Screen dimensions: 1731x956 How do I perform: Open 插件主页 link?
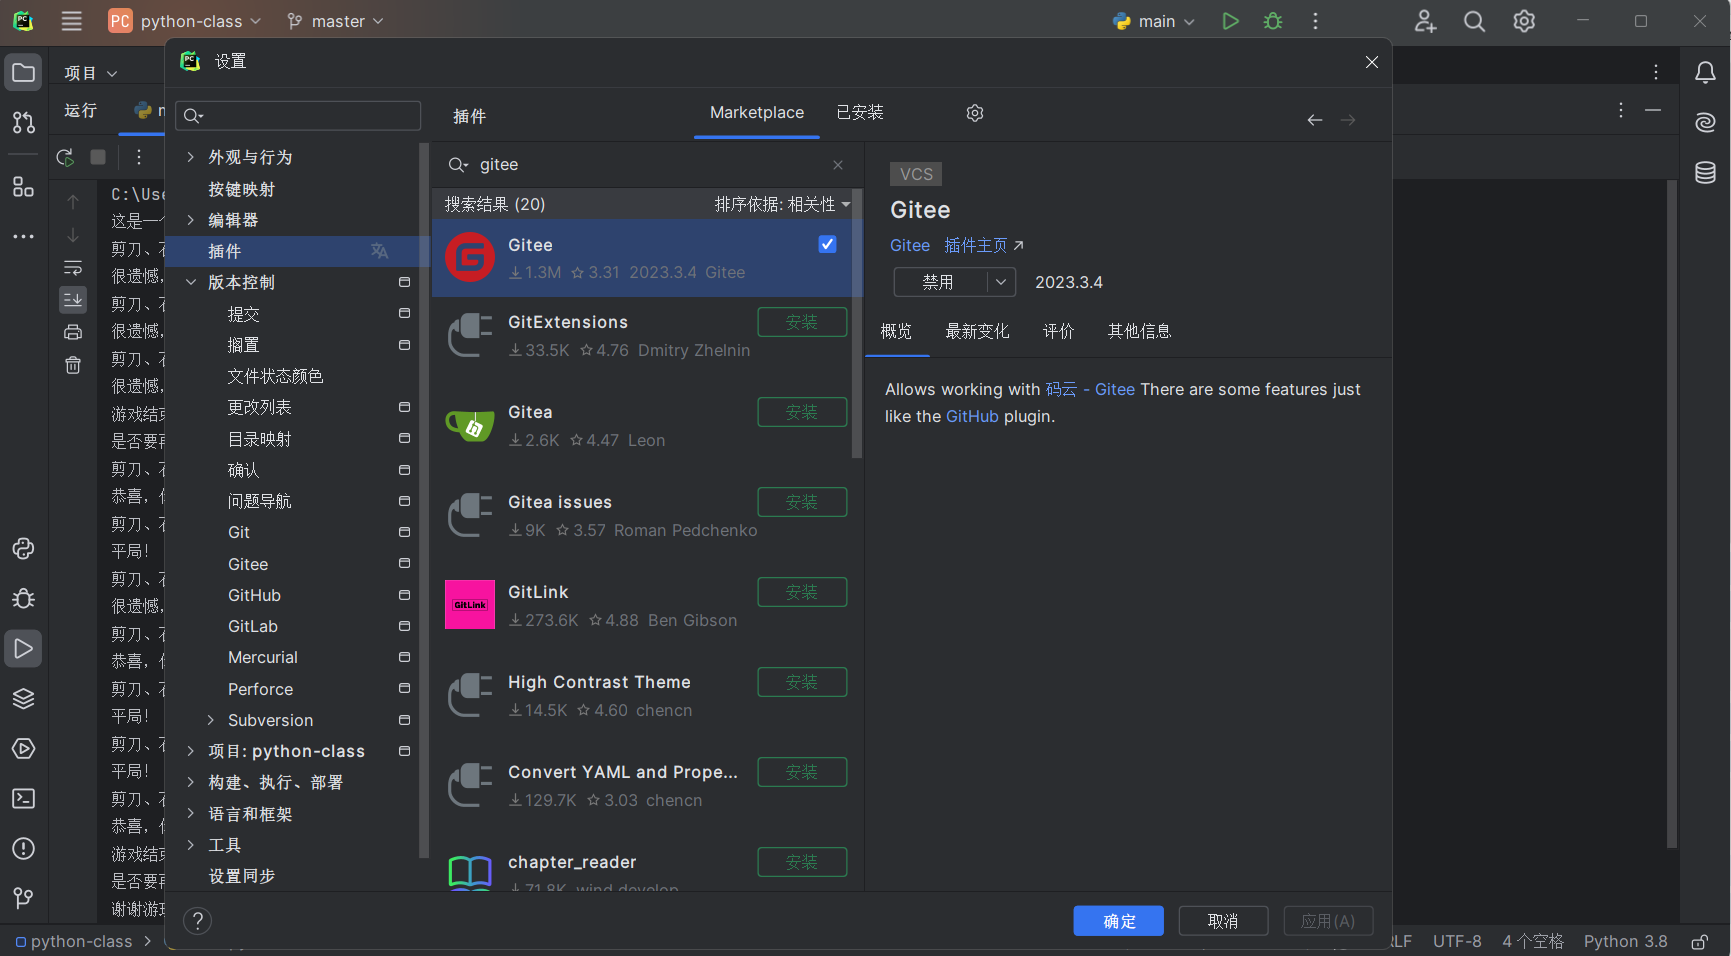point(984,245)
